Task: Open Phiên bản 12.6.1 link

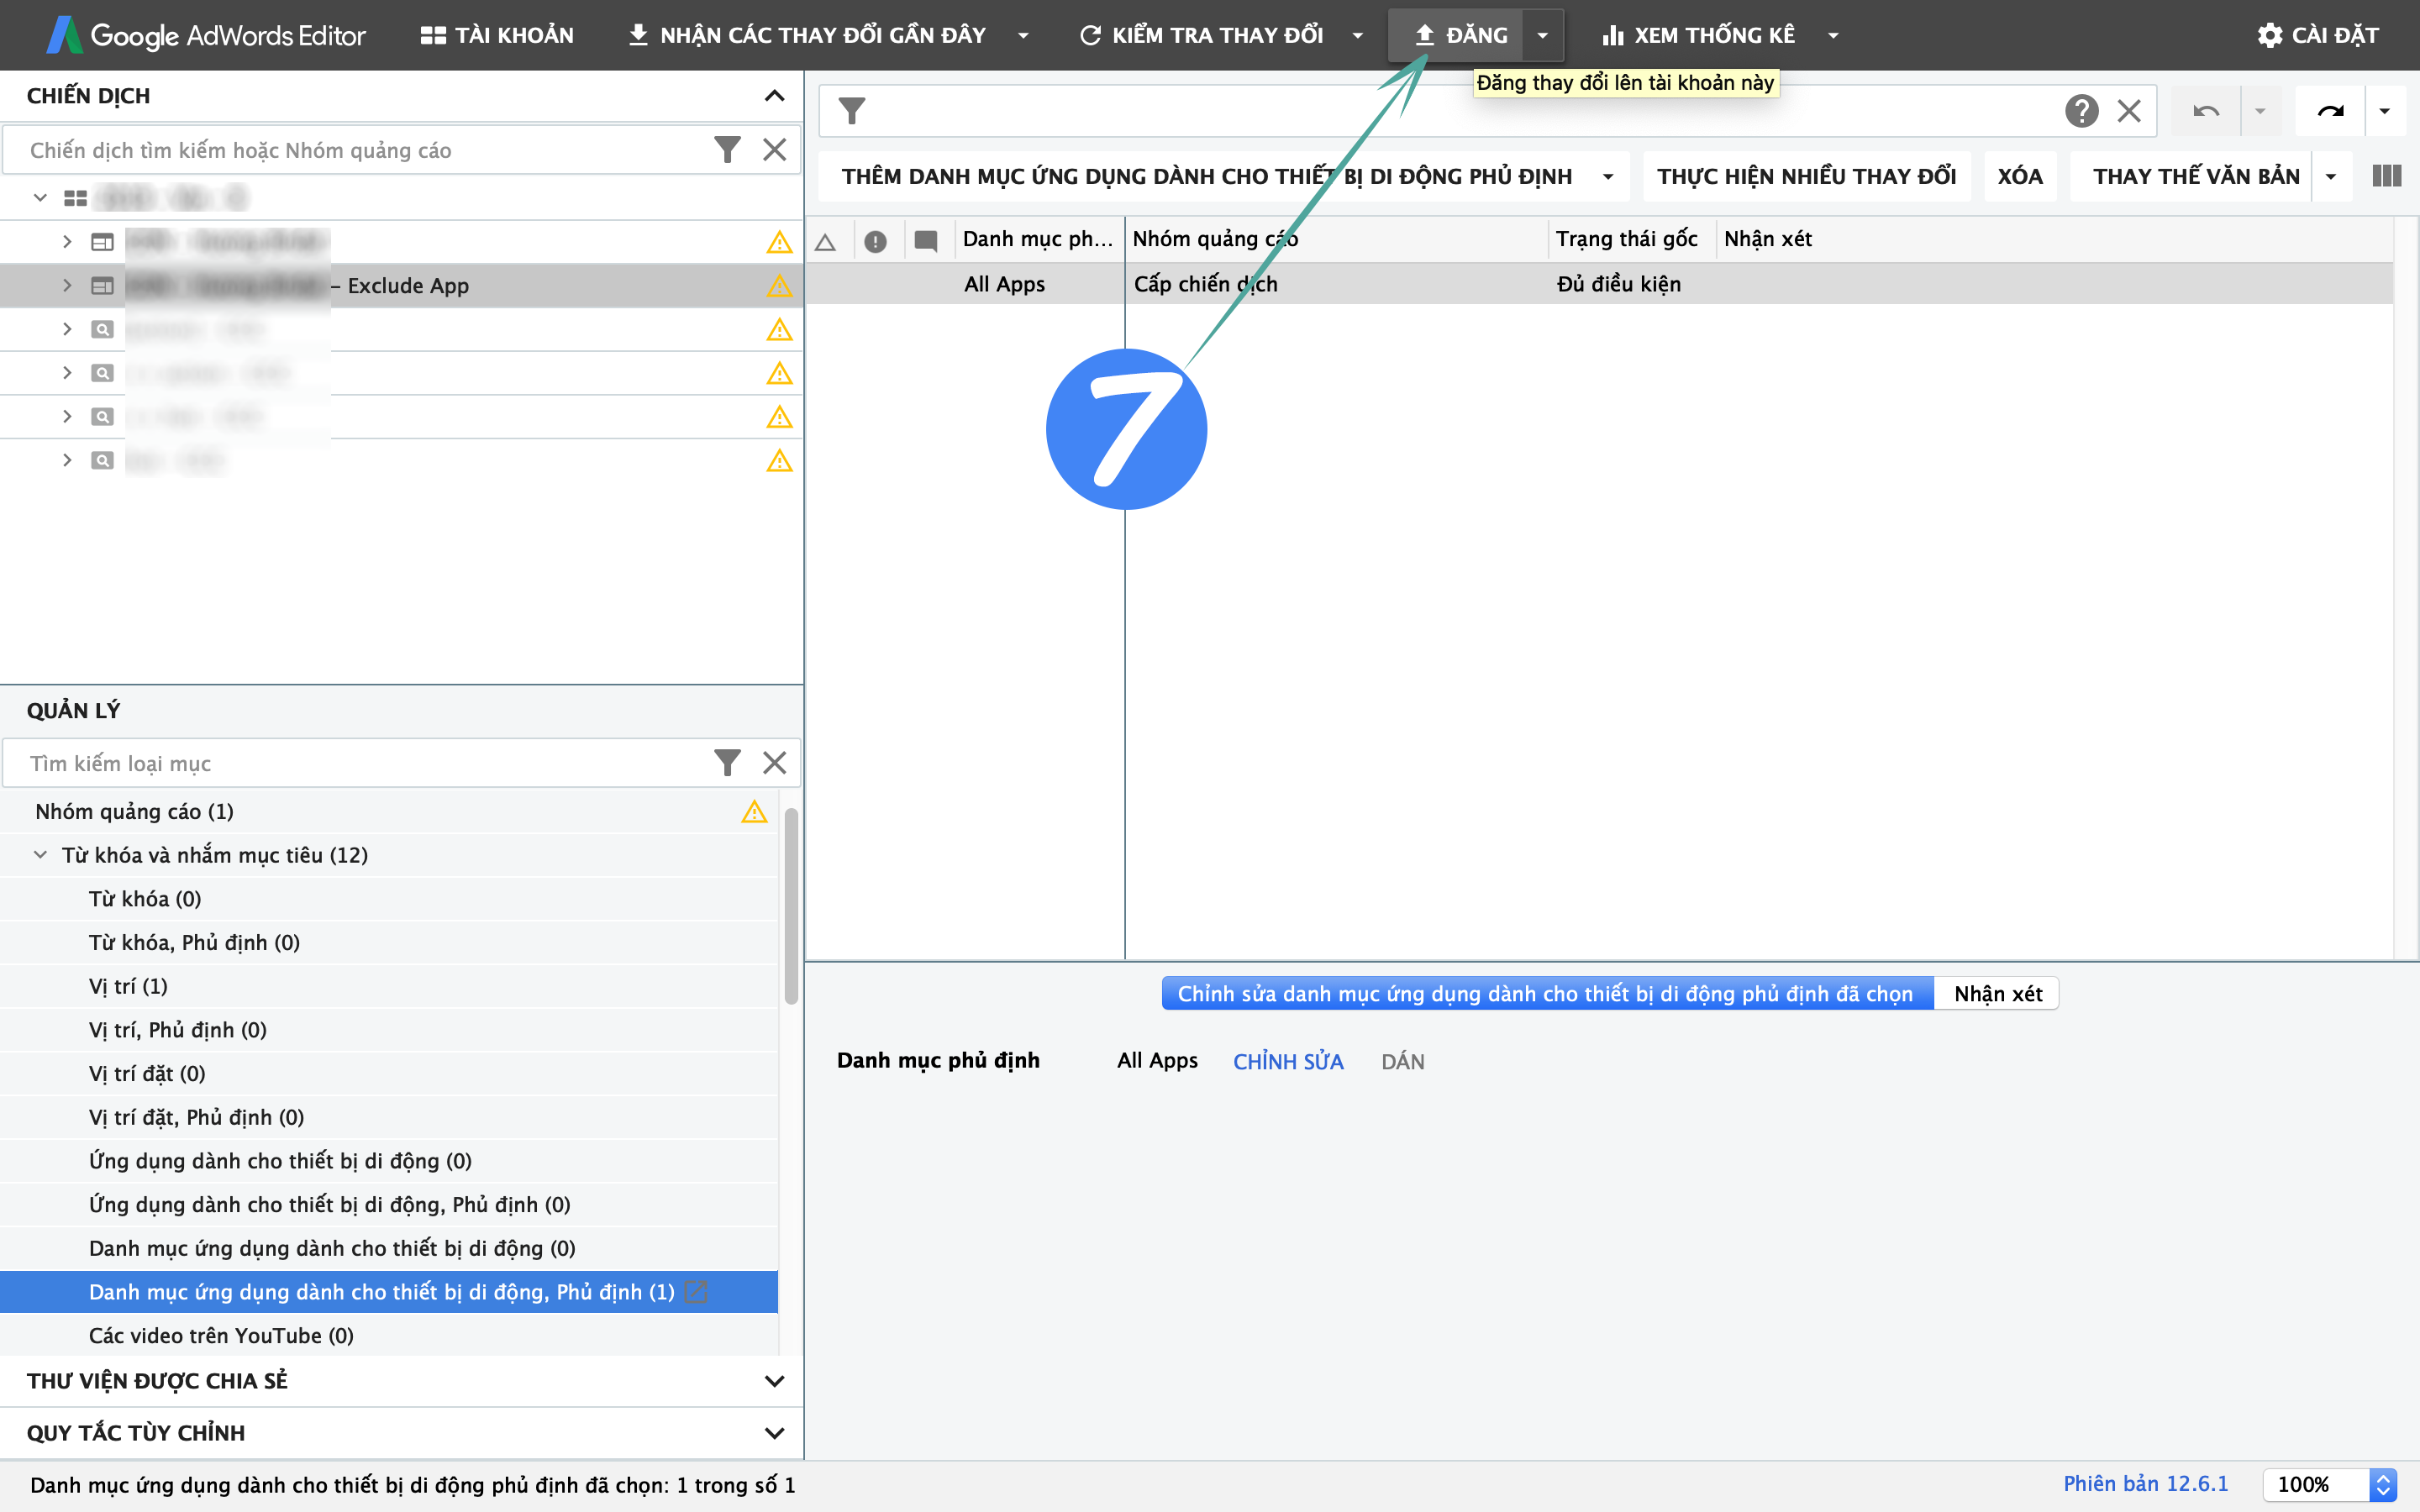Action: pyautogui.click(x=2145, y=1484)
